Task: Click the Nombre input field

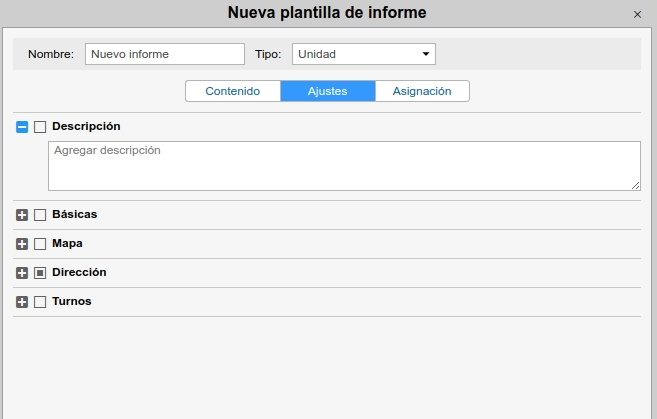Action: 165,54
